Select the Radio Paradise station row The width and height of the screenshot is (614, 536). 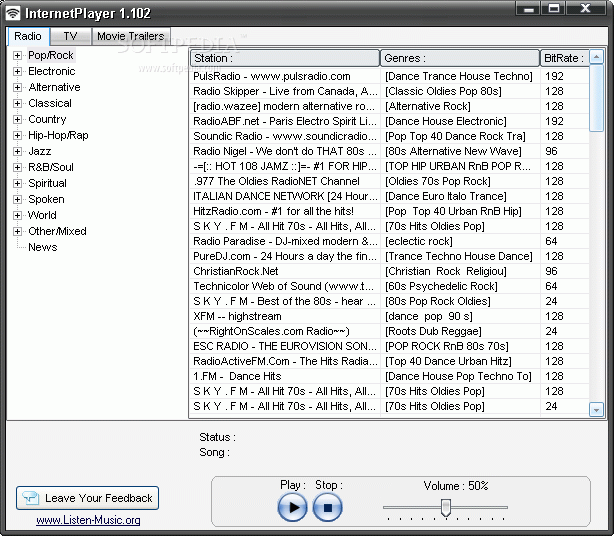pos(390,241)
